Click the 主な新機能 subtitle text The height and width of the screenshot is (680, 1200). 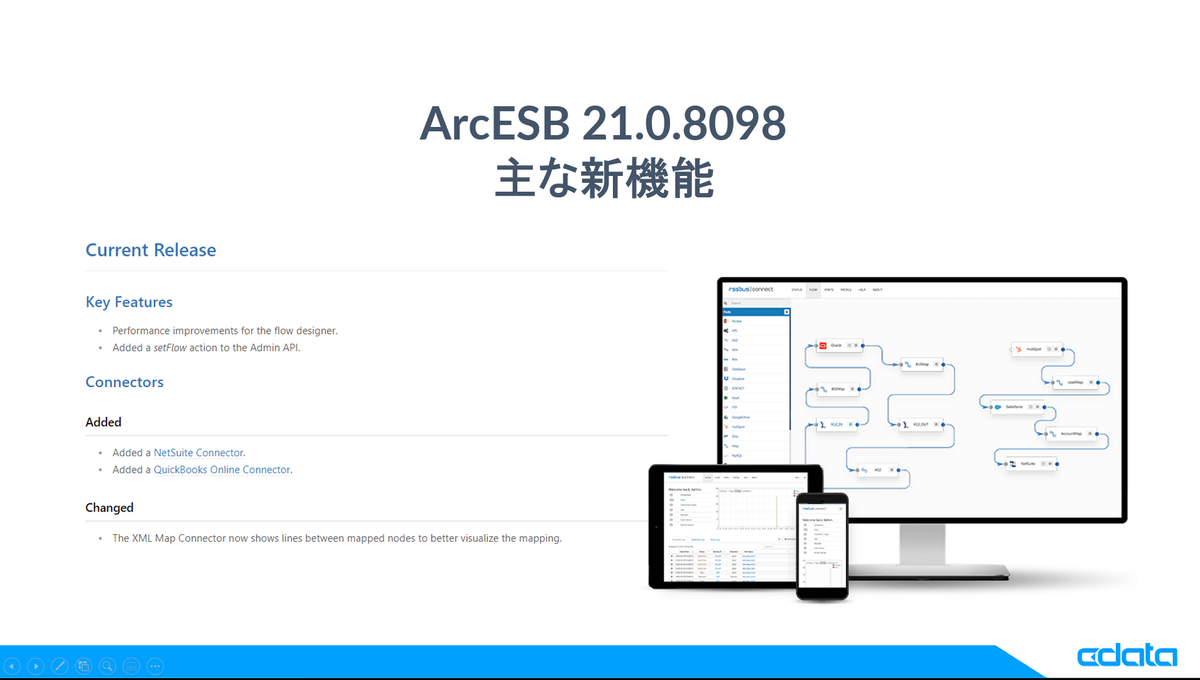(x=603, y=180)
